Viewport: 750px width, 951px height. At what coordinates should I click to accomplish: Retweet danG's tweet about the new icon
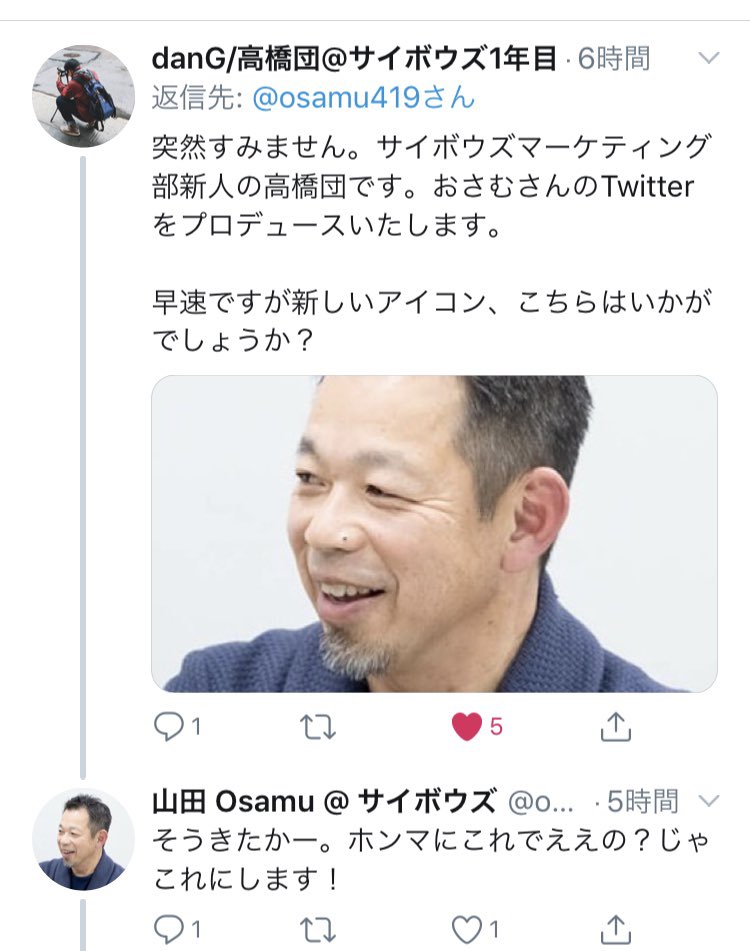coord(318,726)
